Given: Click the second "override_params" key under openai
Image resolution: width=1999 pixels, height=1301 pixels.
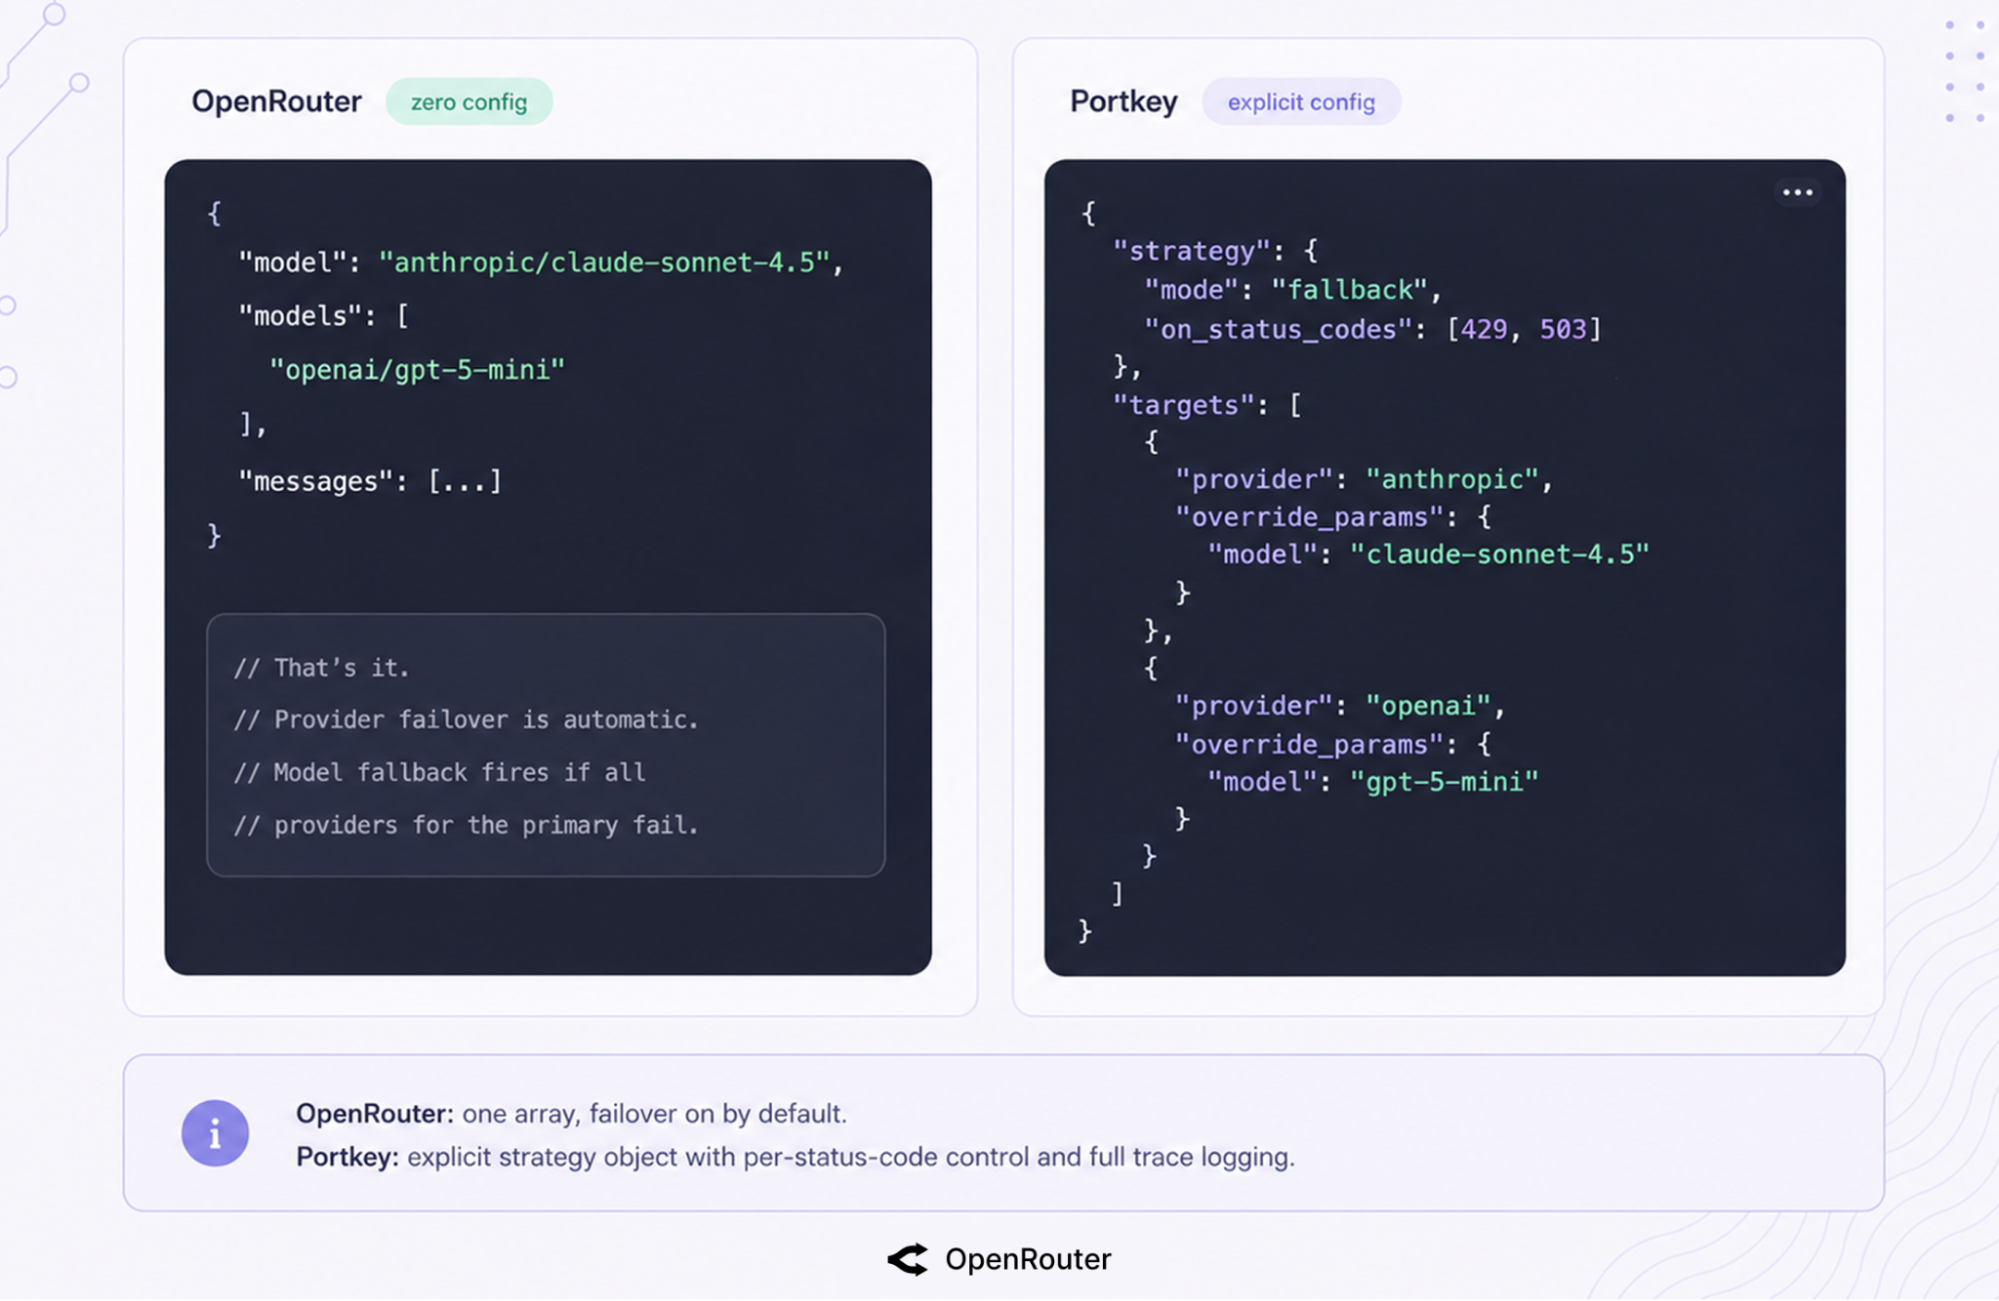Looking at the screenshot, I should (x=1310, y=745).
